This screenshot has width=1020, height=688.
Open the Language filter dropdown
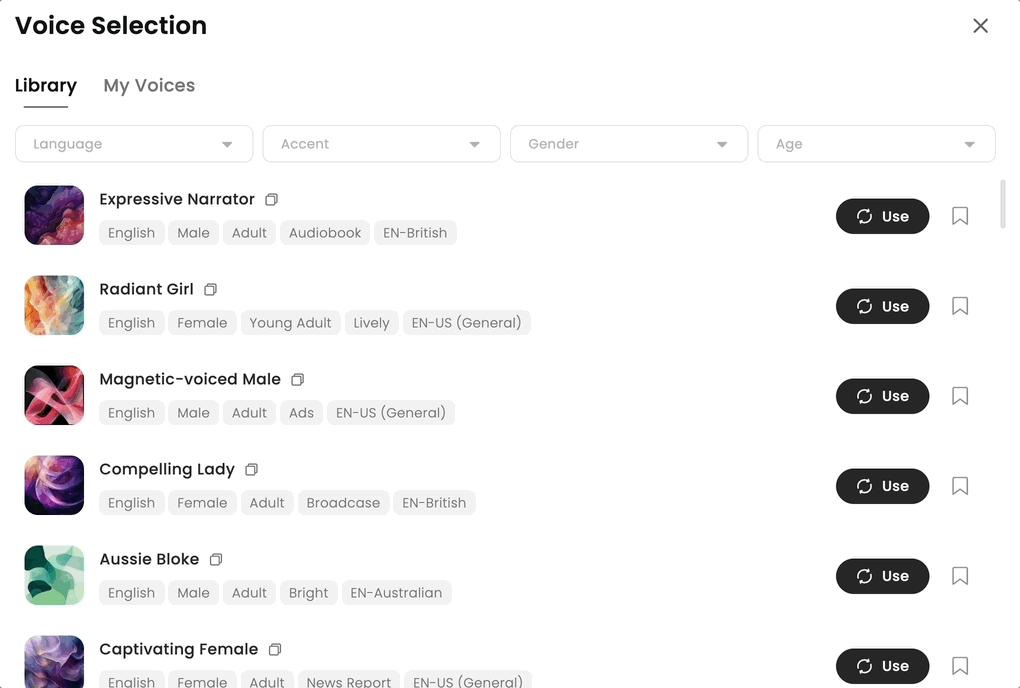pos(133,144)
